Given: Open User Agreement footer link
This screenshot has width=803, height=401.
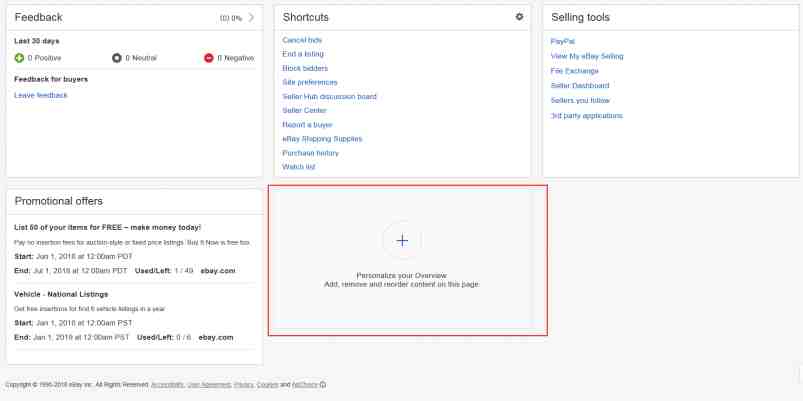Looking at the screenshot, I should click(x=209, y=385).
